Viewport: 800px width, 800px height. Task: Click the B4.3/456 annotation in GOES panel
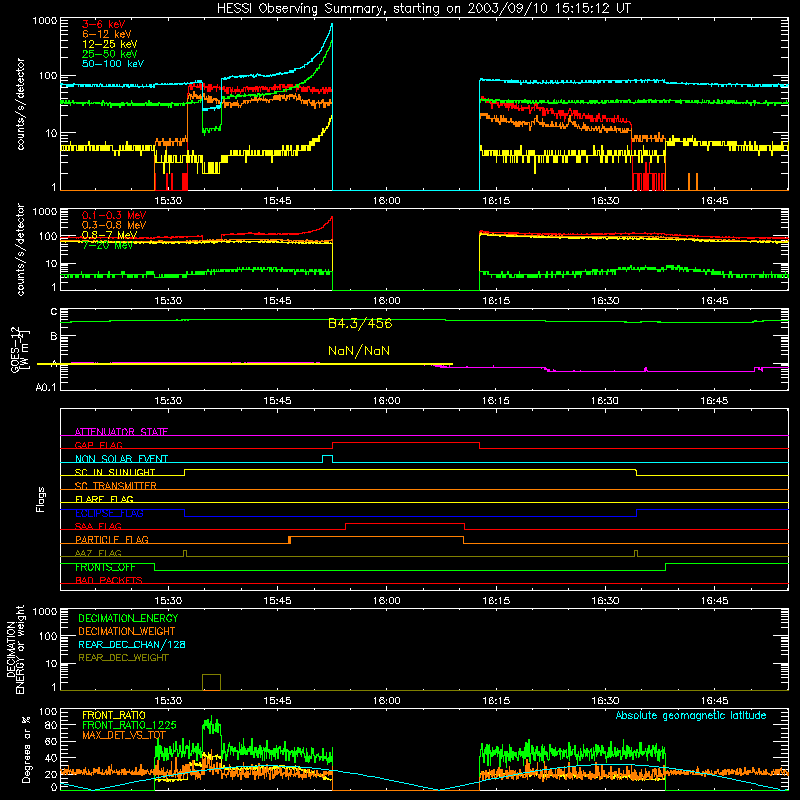pos(360,323)
